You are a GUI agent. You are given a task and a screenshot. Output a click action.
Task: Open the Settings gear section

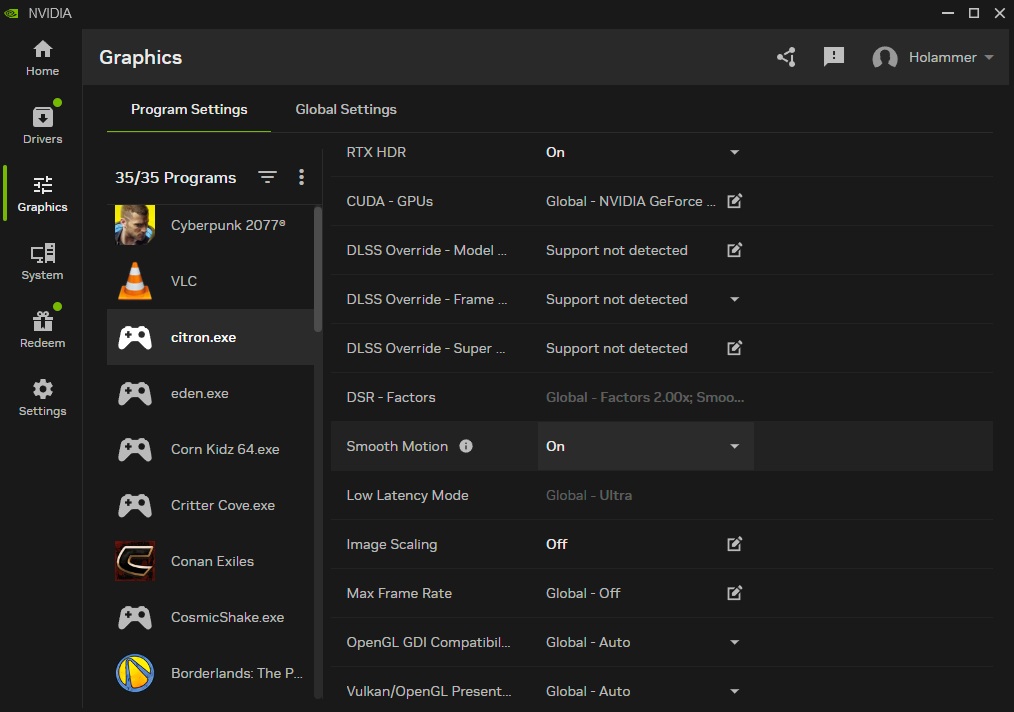[42, 398]
